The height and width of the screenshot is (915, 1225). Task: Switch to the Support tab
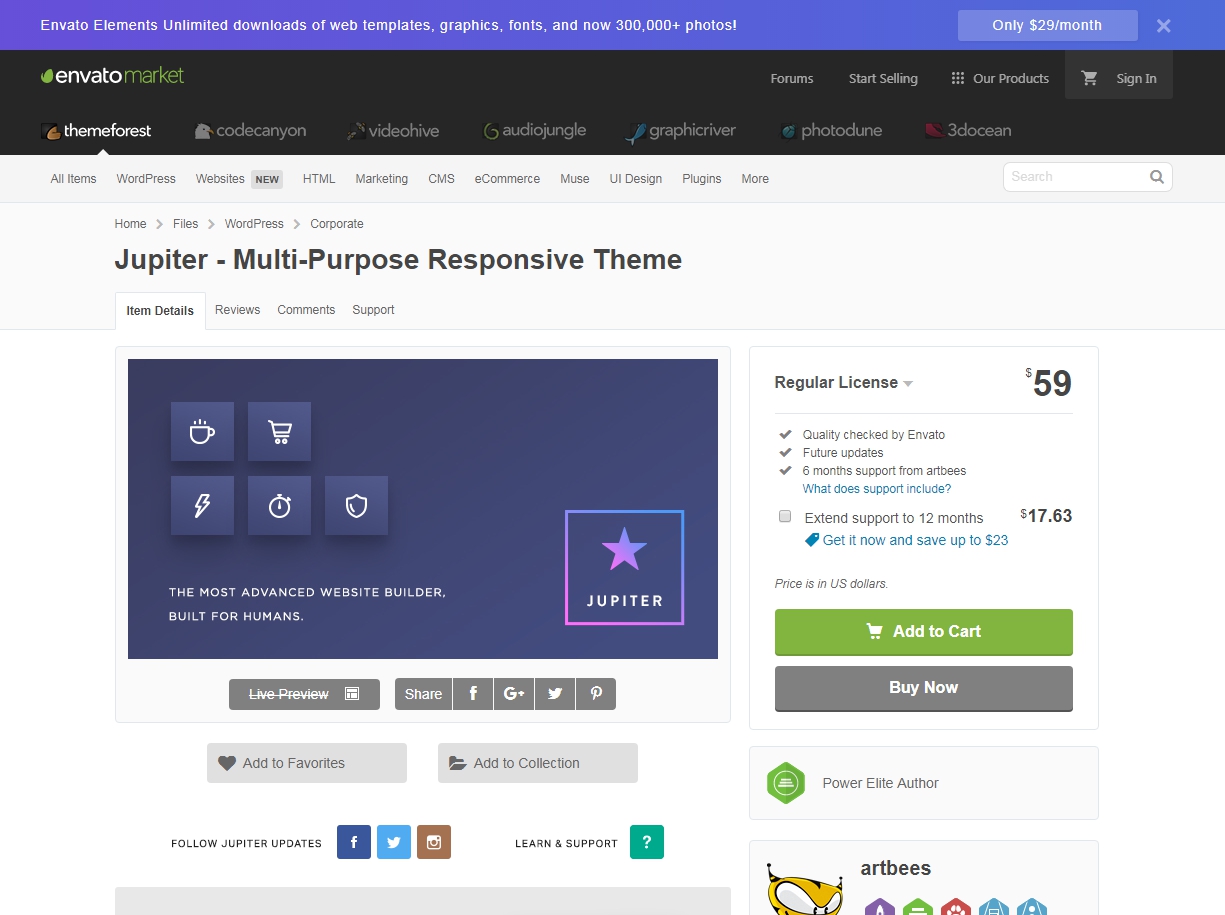[373, 310]
